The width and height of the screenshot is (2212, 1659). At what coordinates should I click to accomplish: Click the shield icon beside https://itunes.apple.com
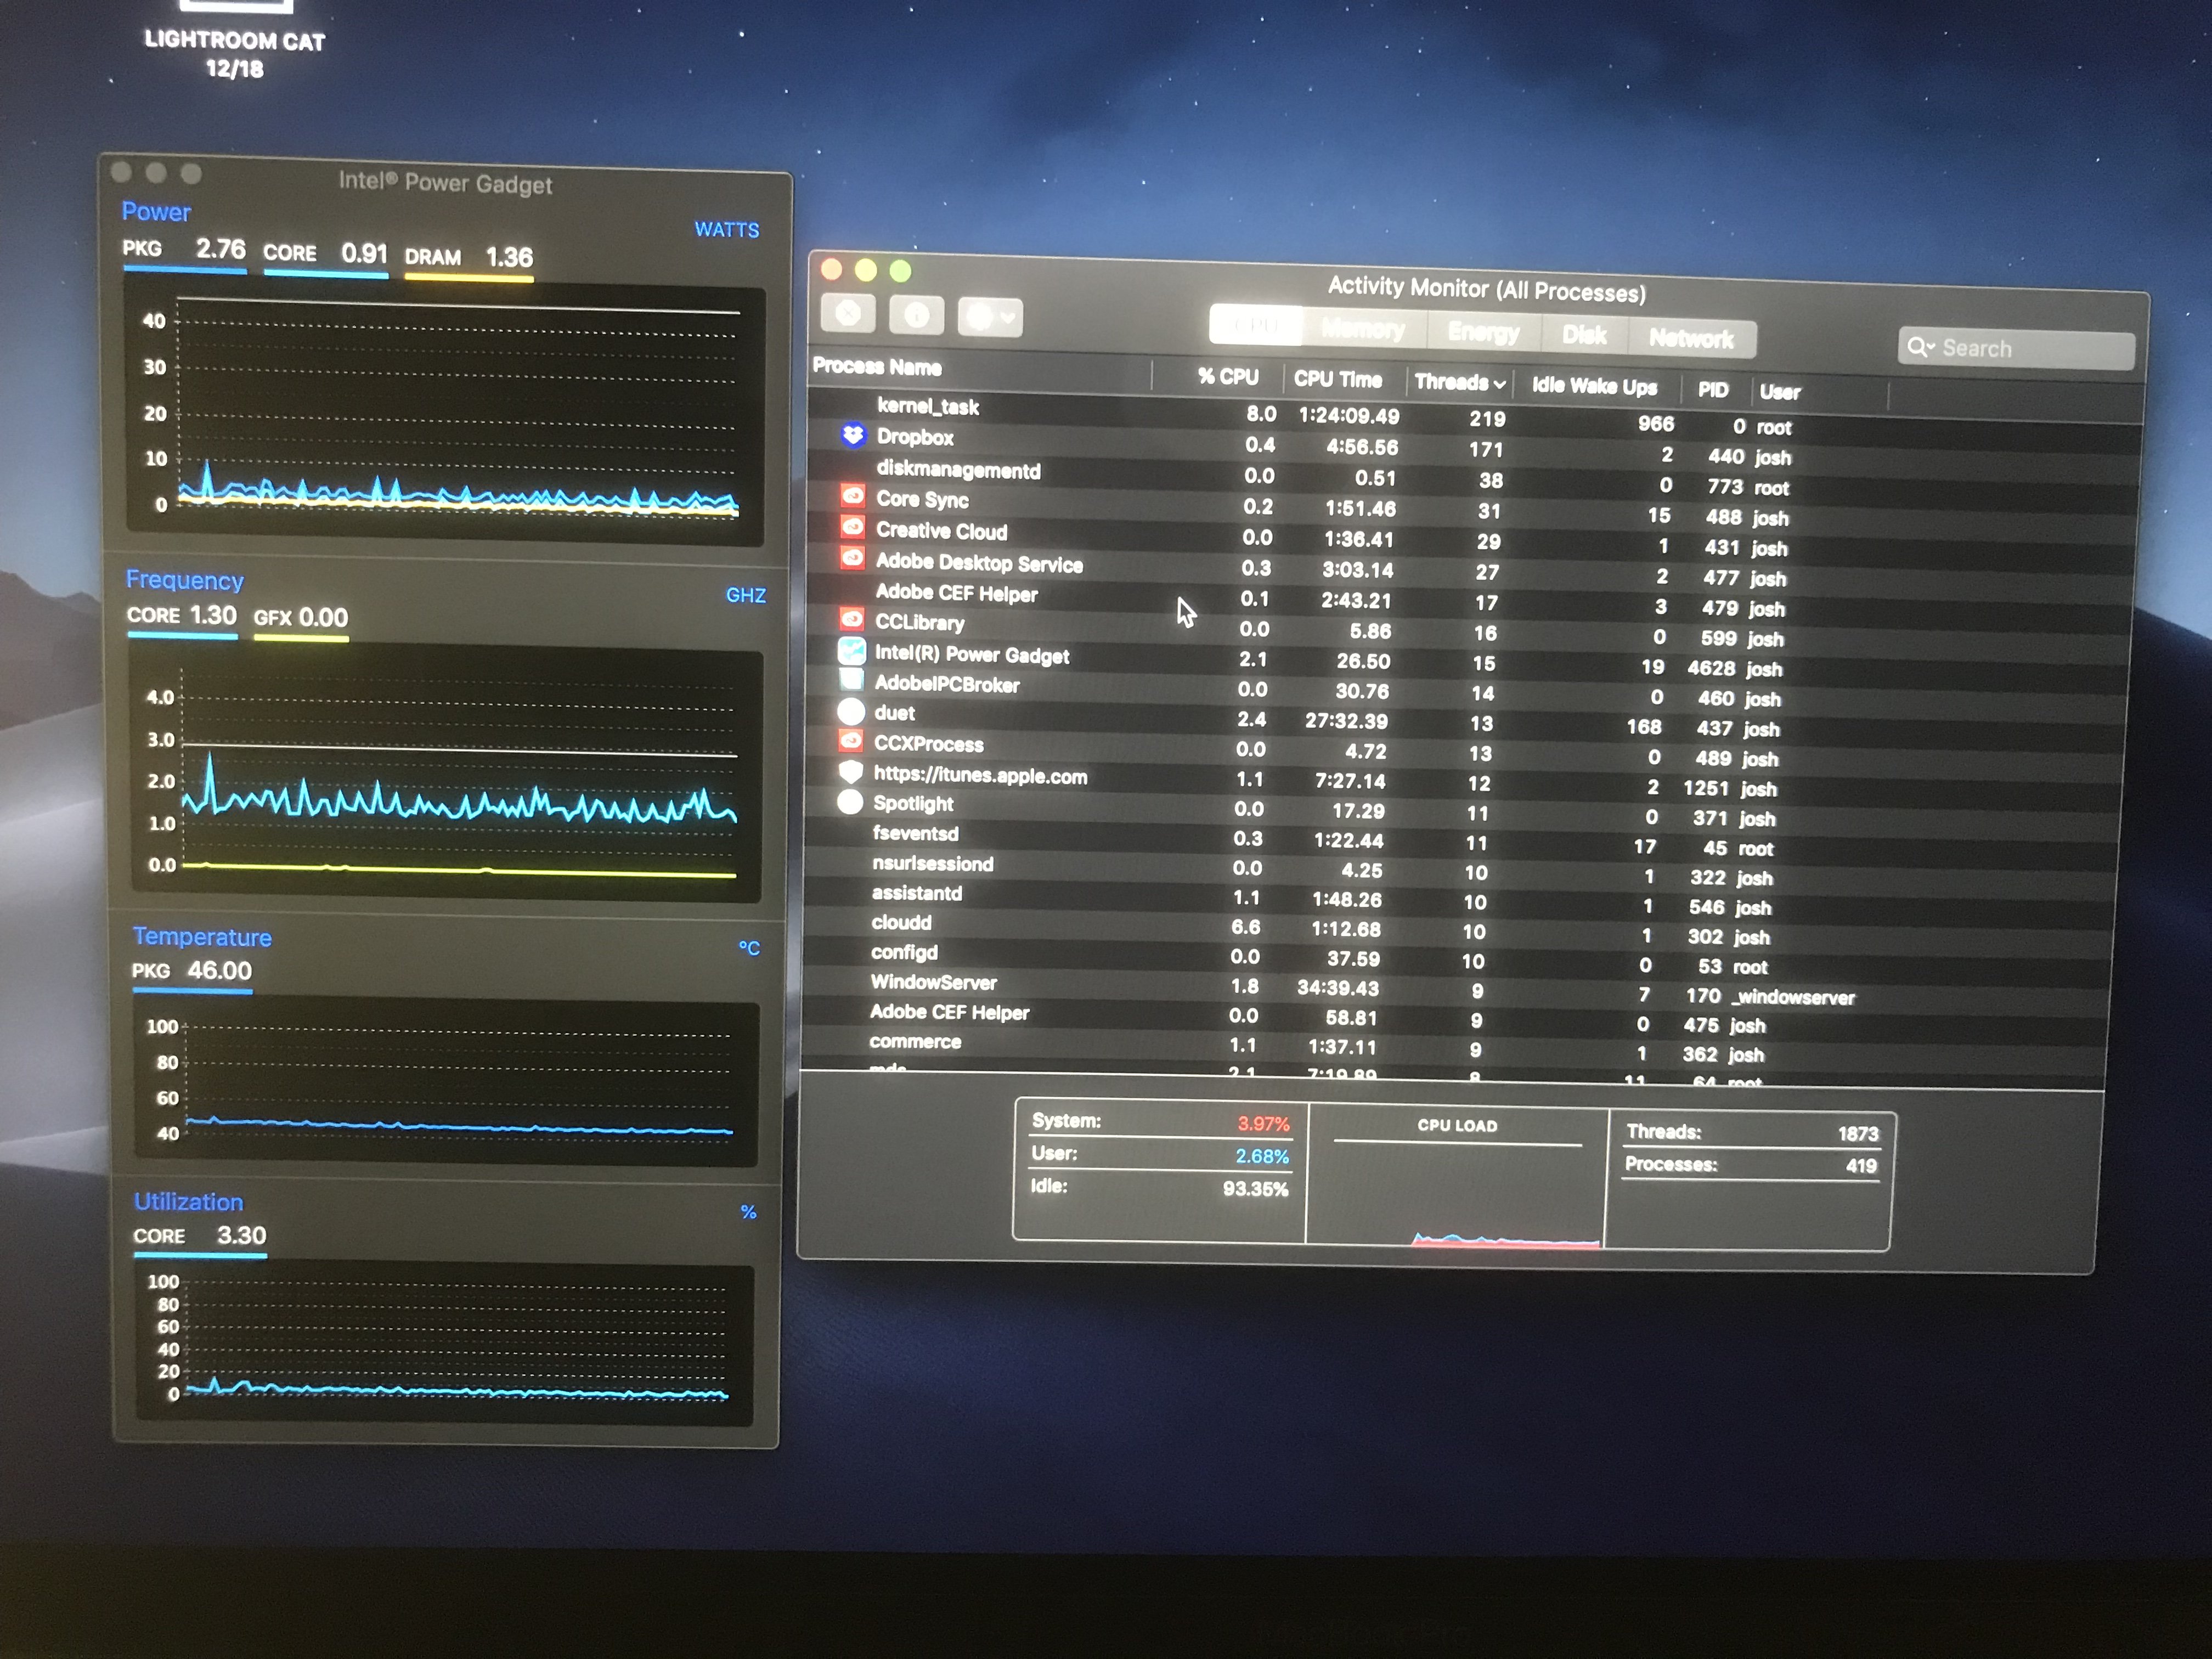click(x=850, y=772)
